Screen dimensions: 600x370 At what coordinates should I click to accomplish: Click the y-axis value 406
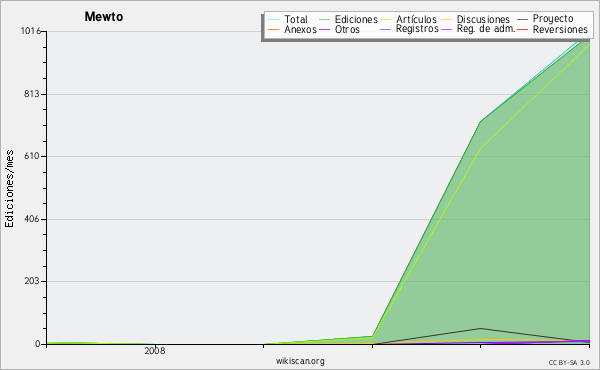(x=32, y=219)
